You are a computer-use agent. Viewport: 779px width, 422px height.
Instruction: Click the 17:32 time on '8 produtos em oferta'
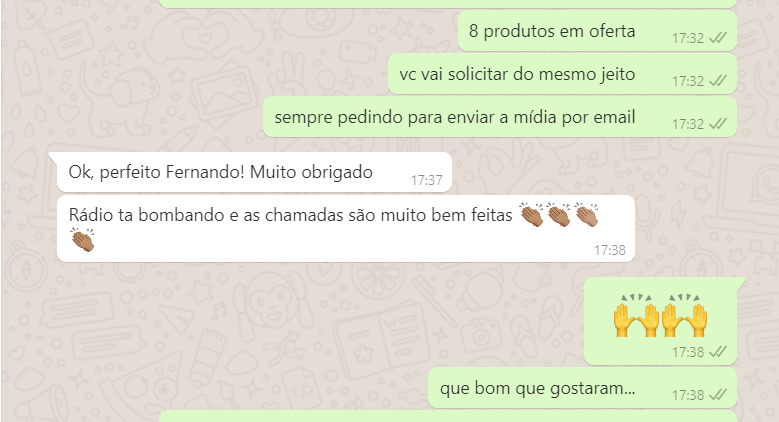click(x=688, y=38)
